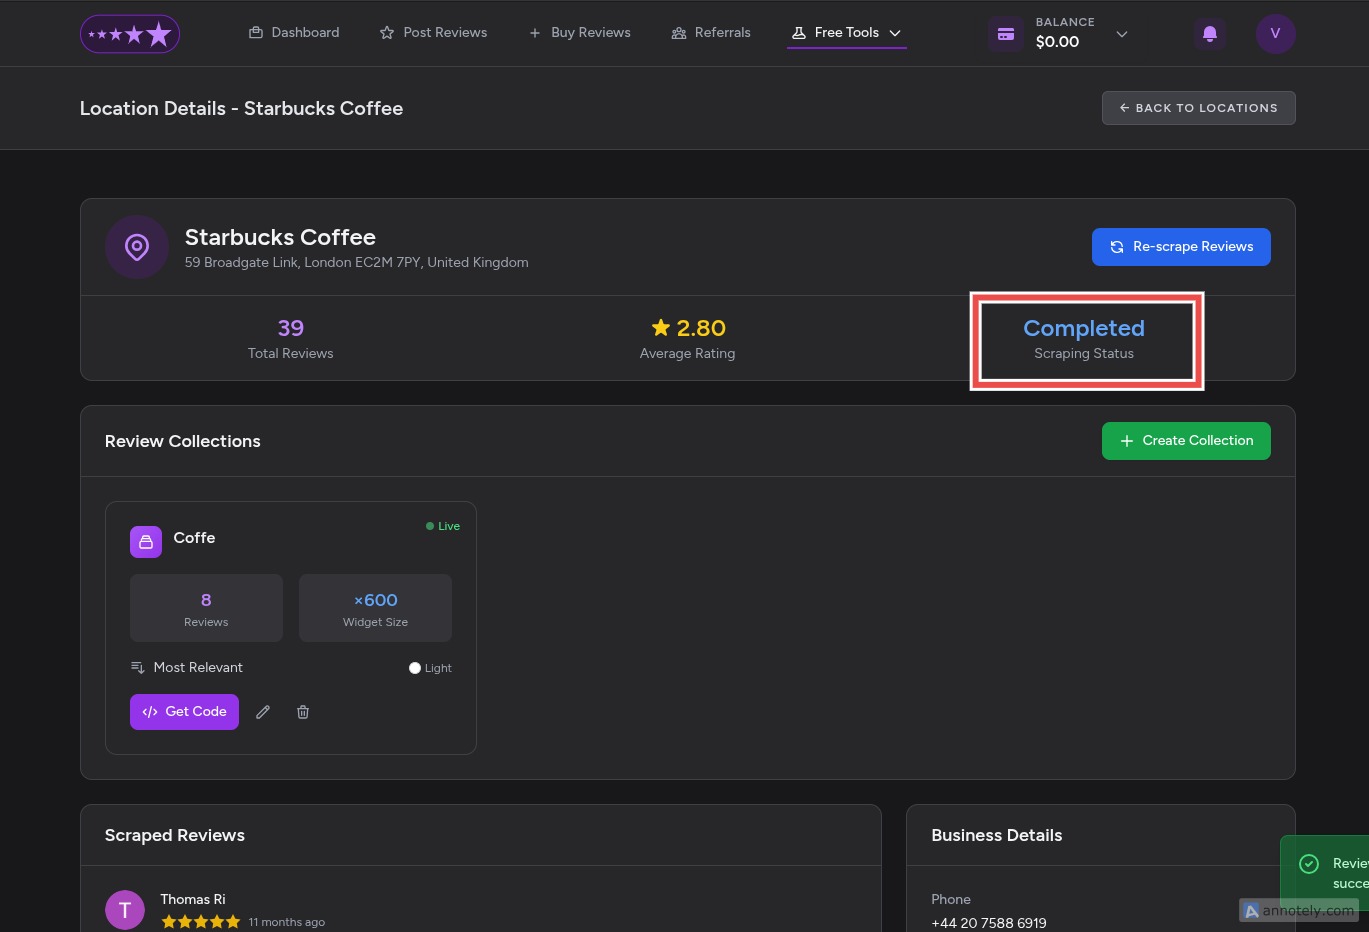Image resolution: width=1369 pixels, height=932 pixels.
Task: Click the yellow star next to 2.80
Action: point(661,327)
